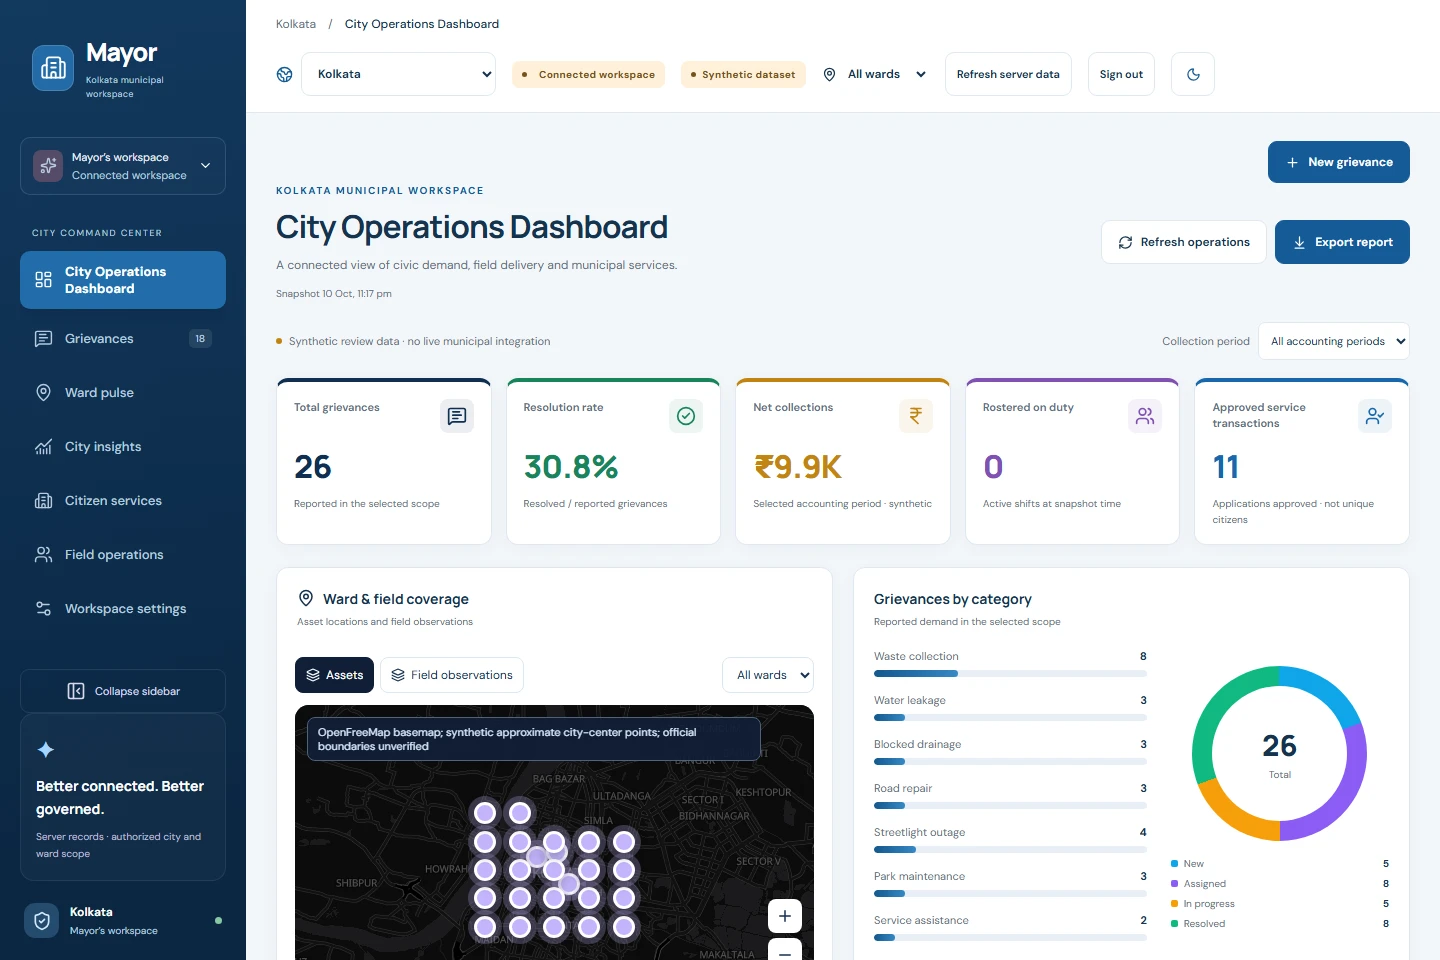Click the Connected workspace badge
This screenshot has height=960, width=1440.
[588, 75]
